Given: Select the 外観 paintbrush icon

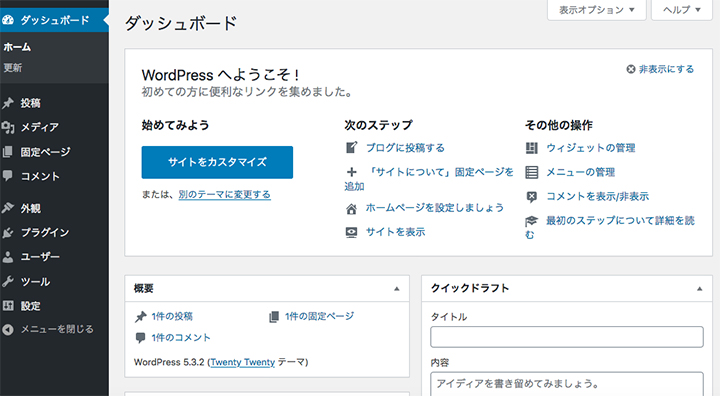Looking at the screenshot, I should pyautogui.click(x=8, y=208).
